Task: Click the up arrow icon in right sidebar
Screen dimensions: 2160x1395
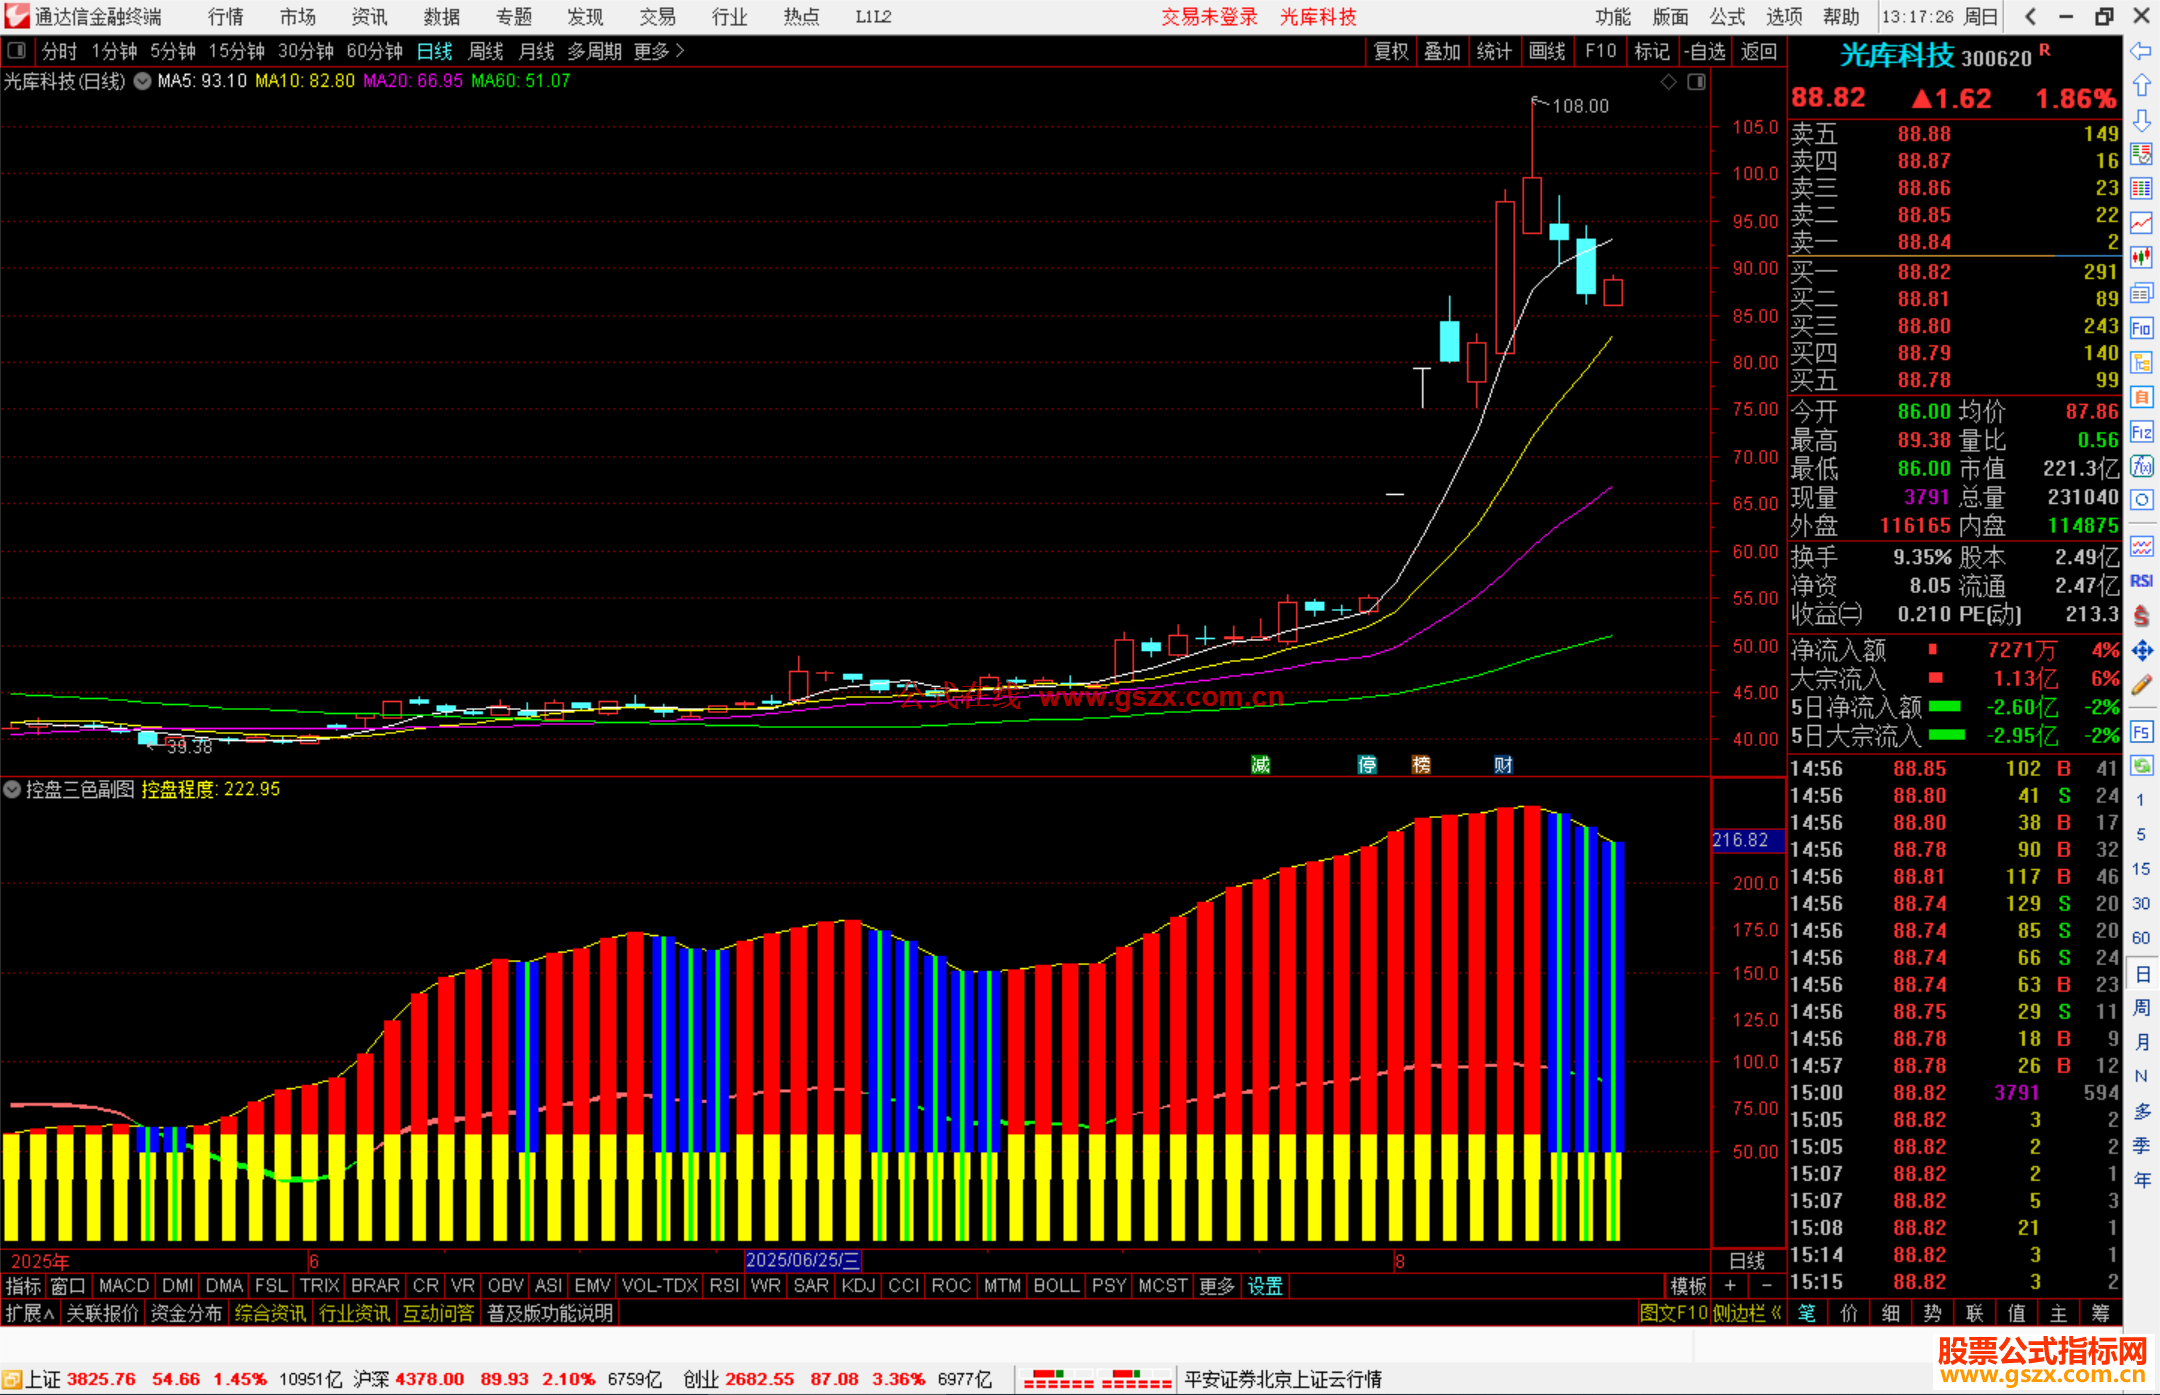Action: click(x=2141, y=86)
